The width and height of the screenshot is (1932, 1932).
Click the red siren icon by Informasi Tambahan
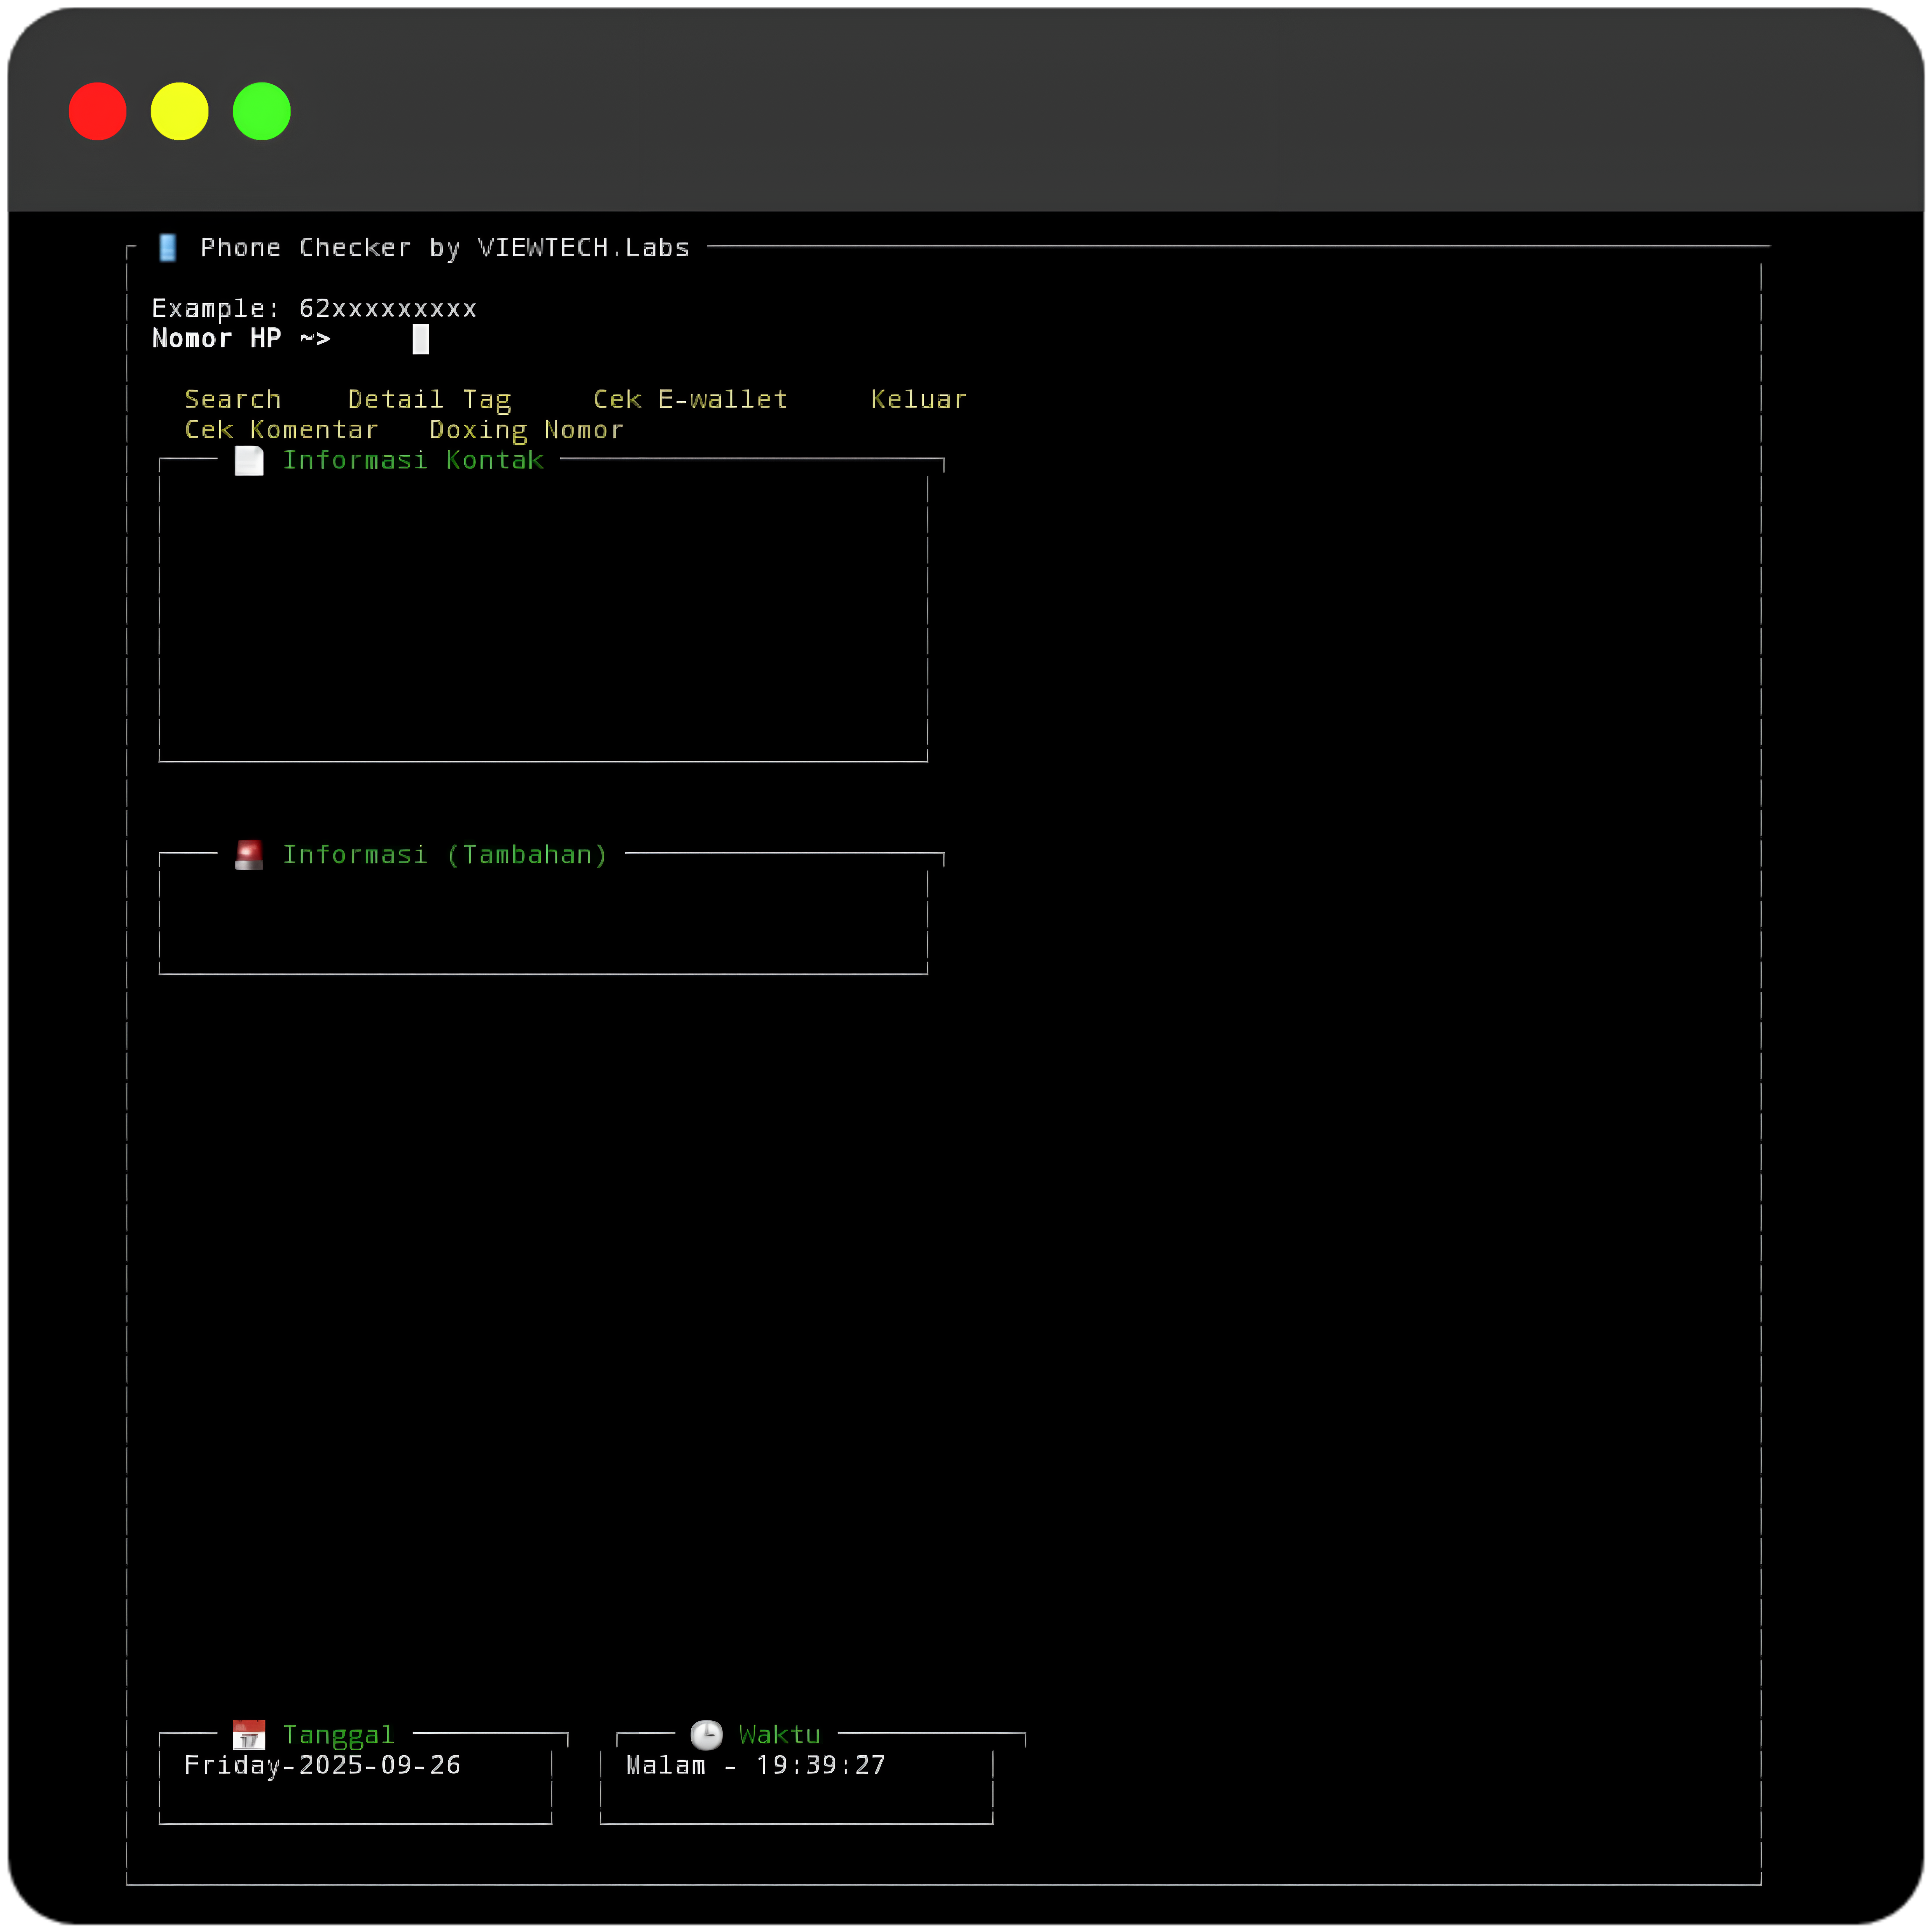249,855
